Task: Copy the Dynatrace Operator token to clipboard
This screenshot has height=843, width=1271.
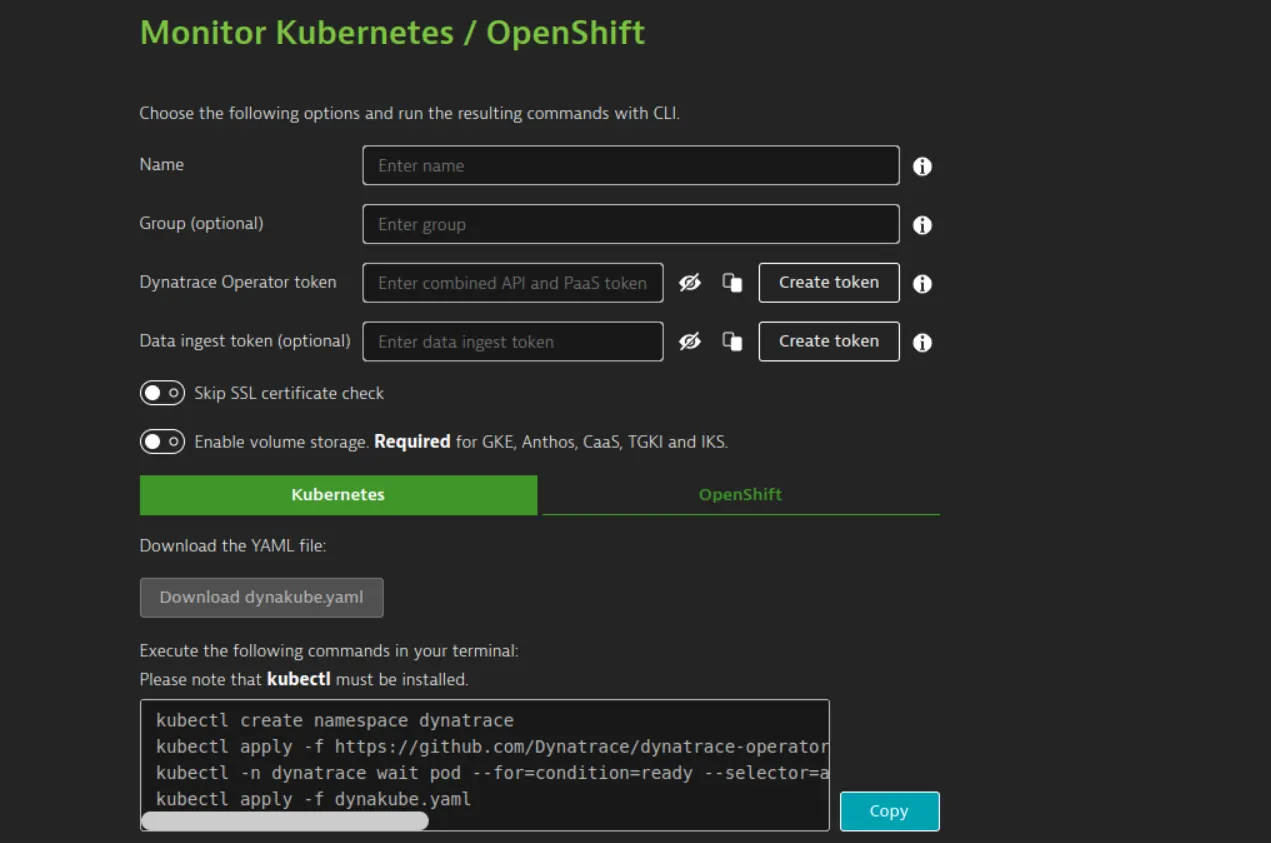Action: (x=732, y=283)
